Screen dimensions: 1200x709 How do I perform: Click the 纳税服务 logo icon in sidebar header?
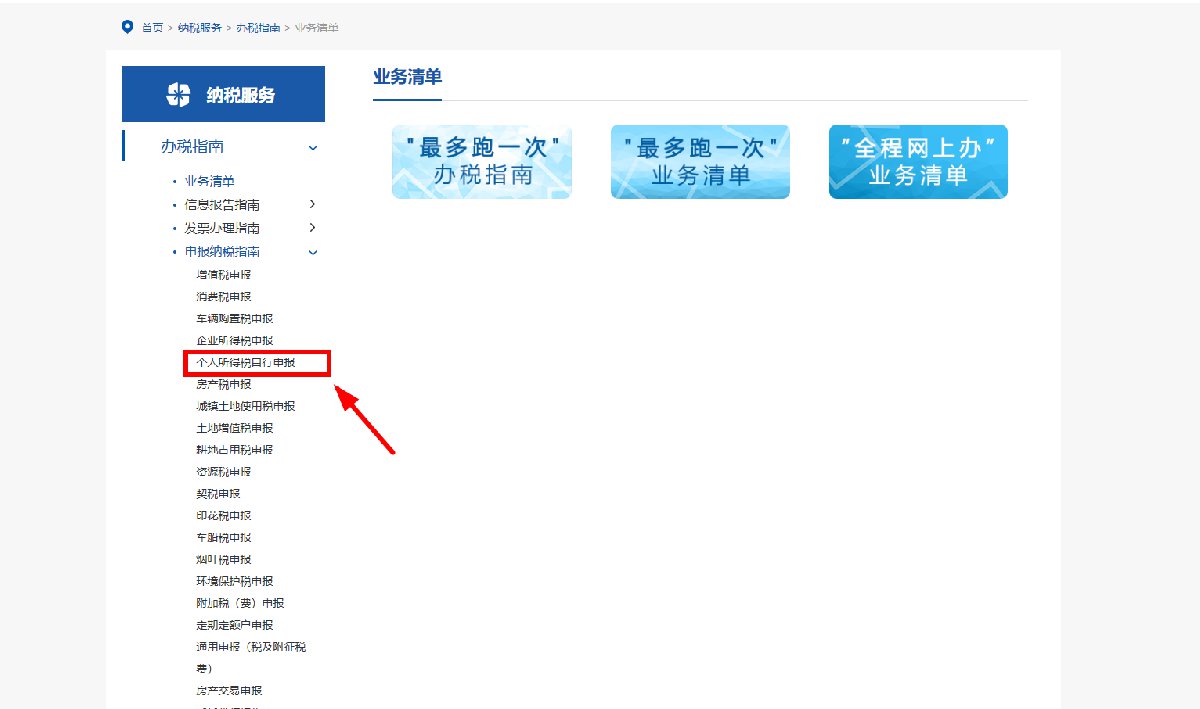tap(178, 95)
